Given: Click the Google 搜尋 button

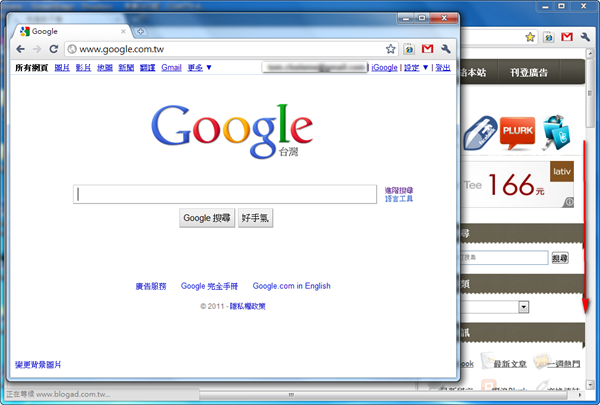Looking at the screenshot, I should [207, 218].
